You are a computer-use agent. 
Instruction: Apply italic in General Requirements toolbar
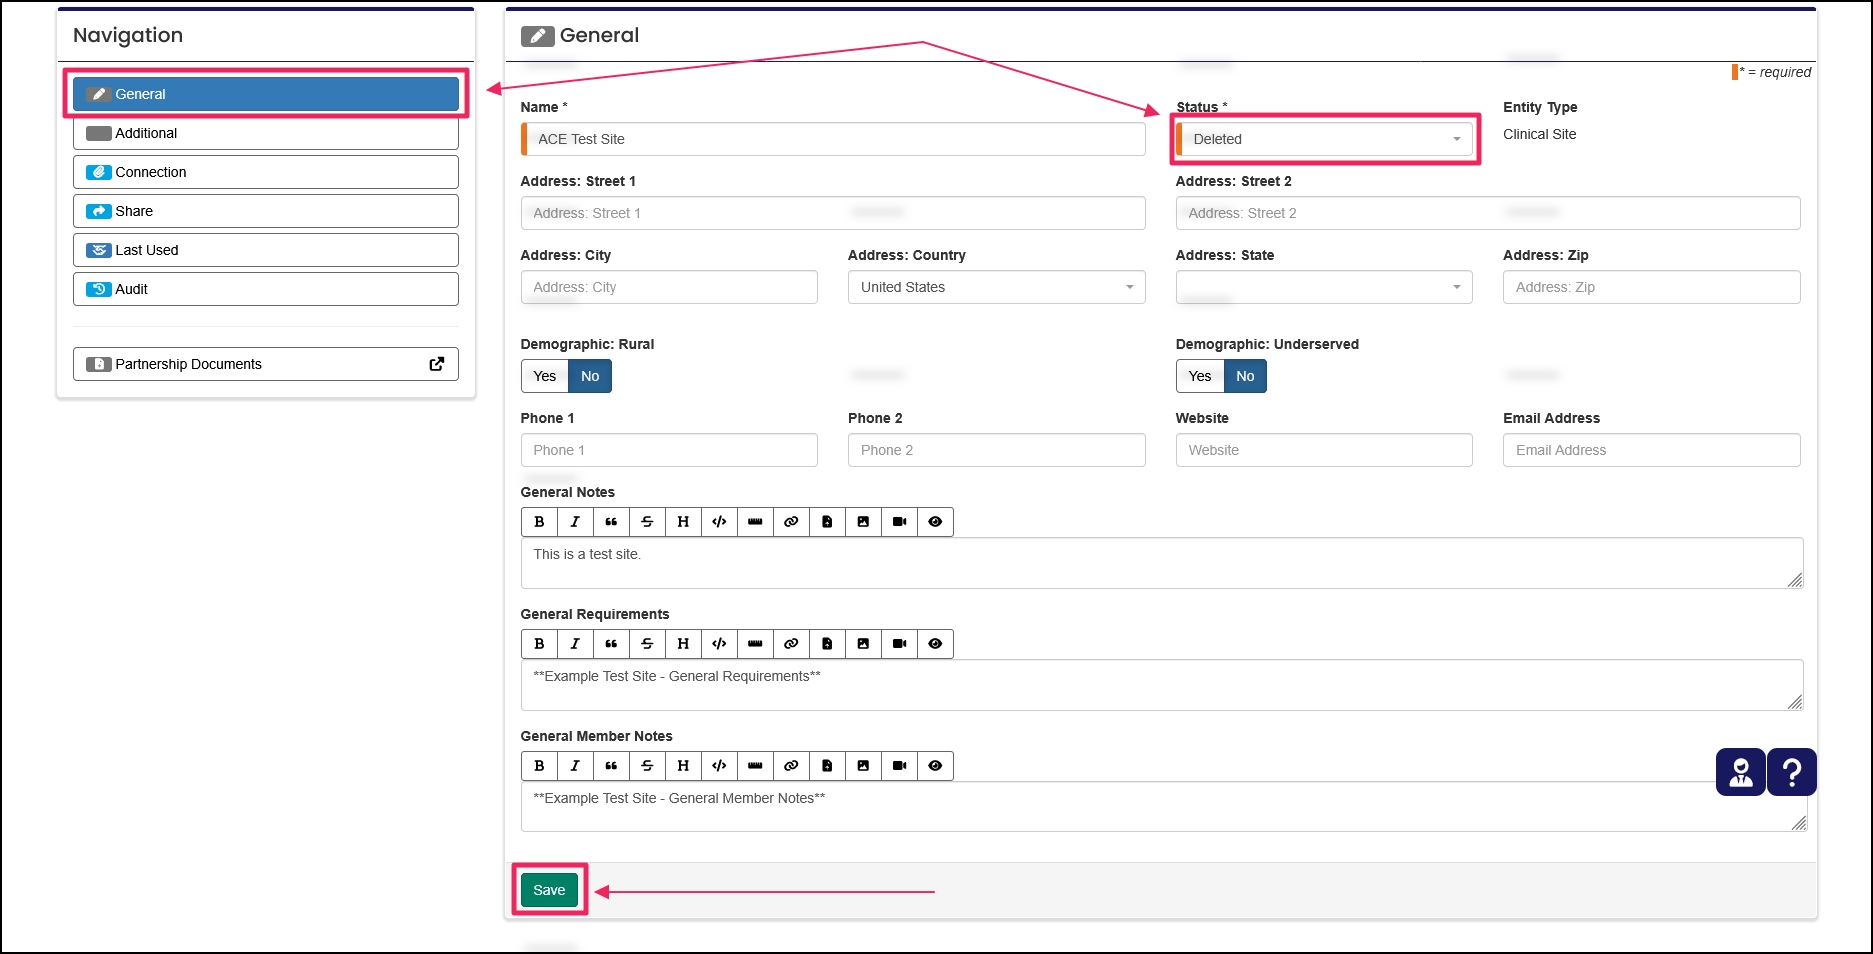(x=575, y=644)
